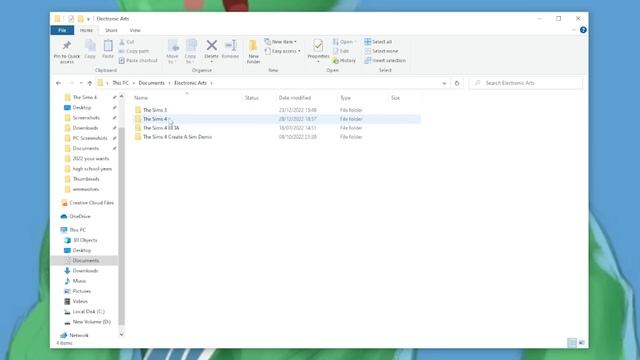Image resolution: width=640 pixels, height=360 pixels.
Task: Switch to the Home ribbon tab
Action: (86, 30)
